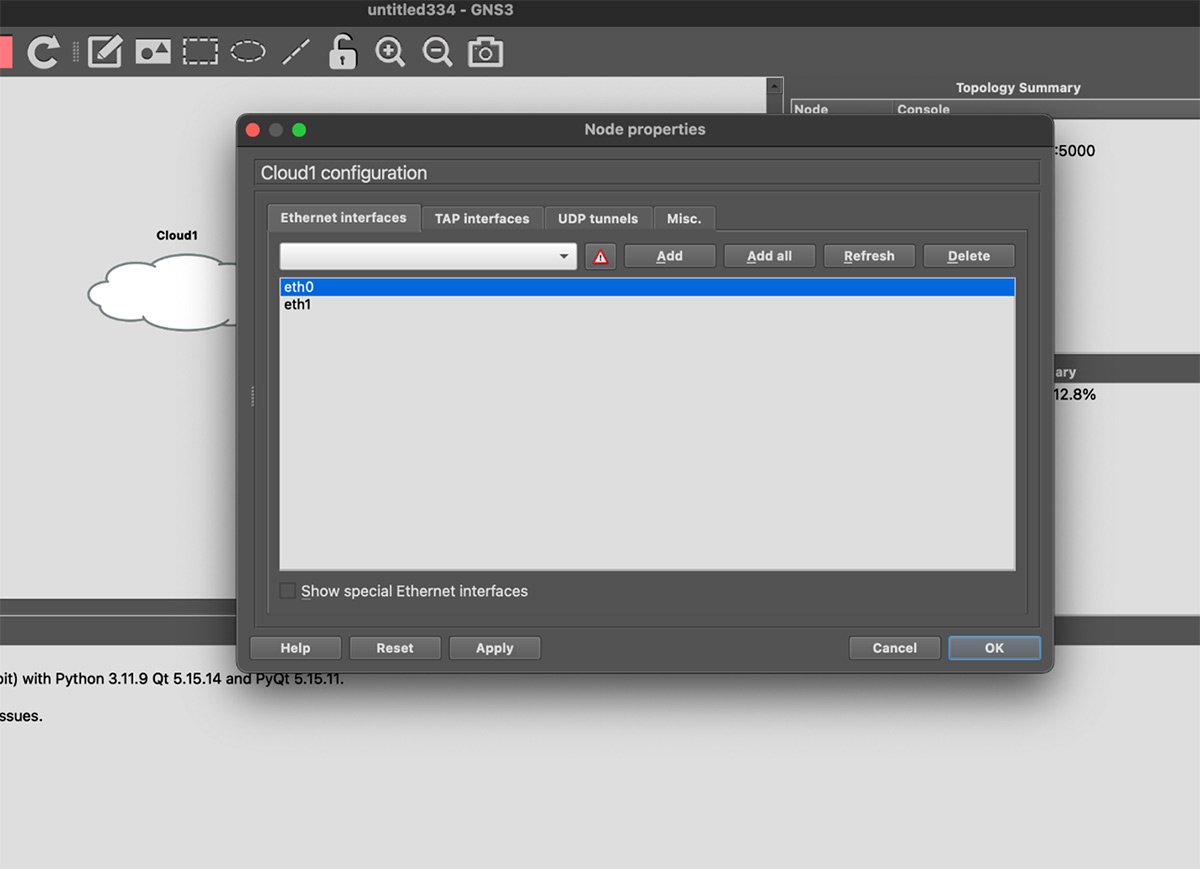This screenshot has height=869, width=1200.
Task: Open the UDP tunnels tab
Action: (x=597, y=218)
